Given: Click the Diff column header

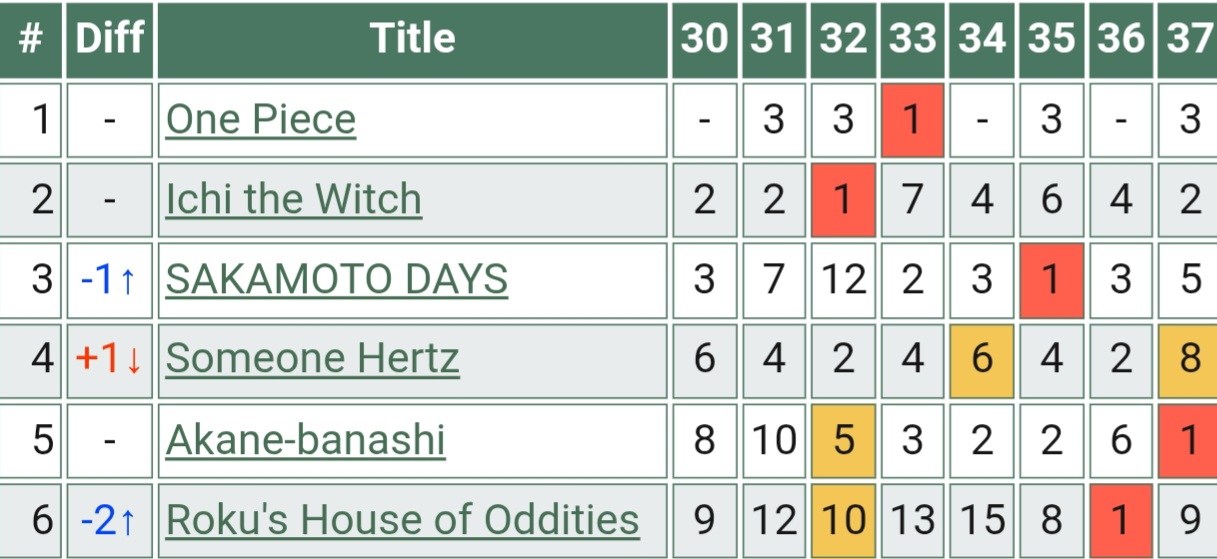Looking at the screenshot, I should [110, 40].
